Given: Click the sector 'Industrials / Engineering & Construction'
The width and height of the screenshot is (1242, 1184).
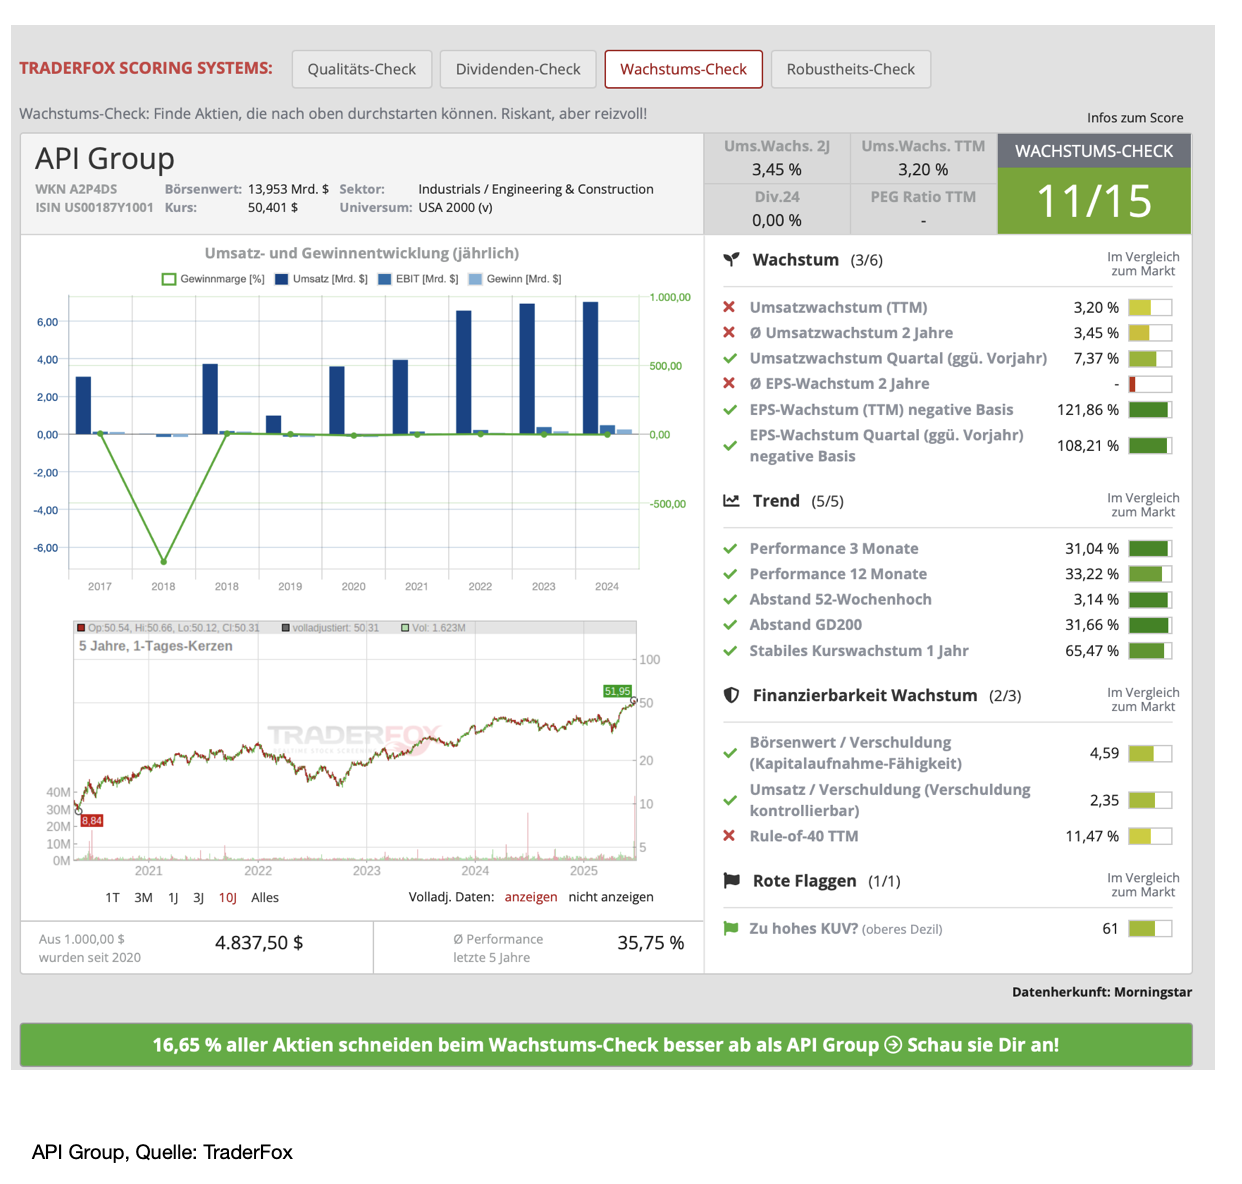Looking at the screenshot, I should point(536,189).
